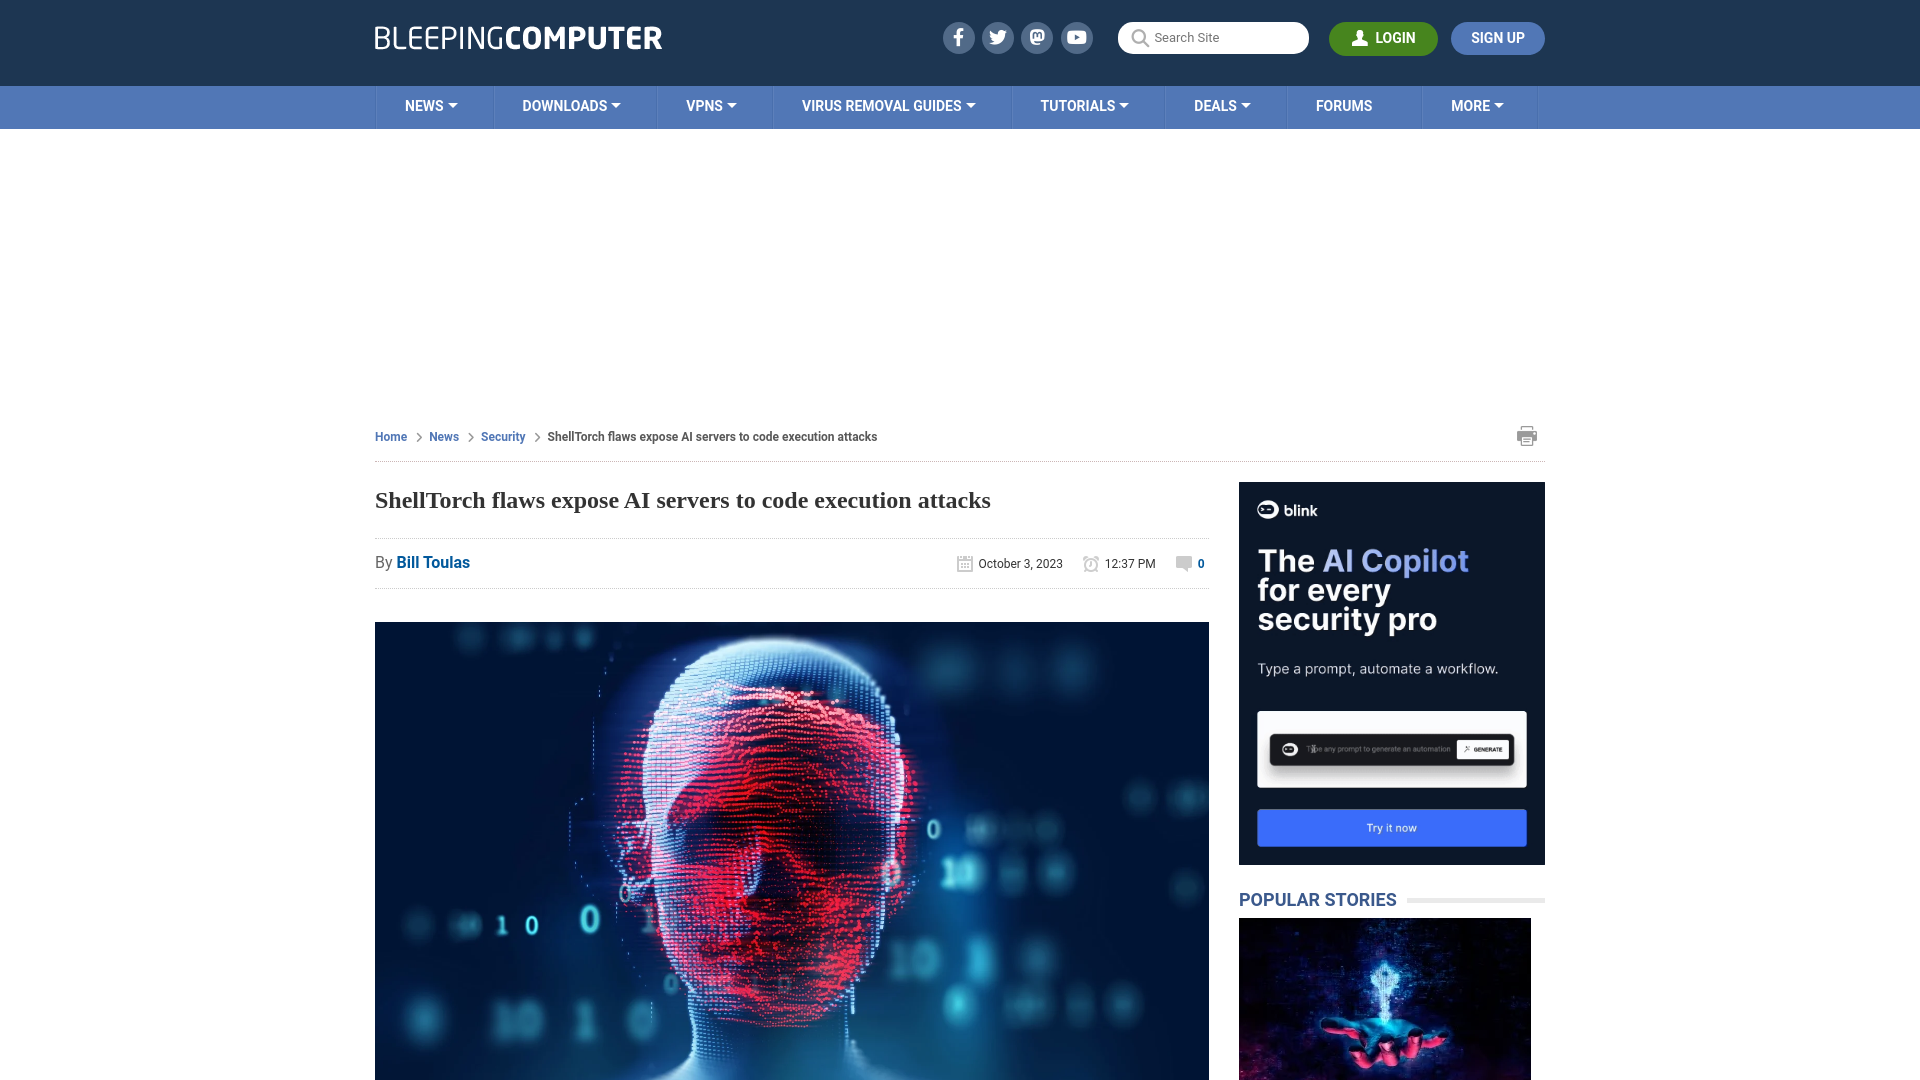Click the Search Site input field
This screenshot has height=1080, width=1920.
click(x=1213, y=37)
